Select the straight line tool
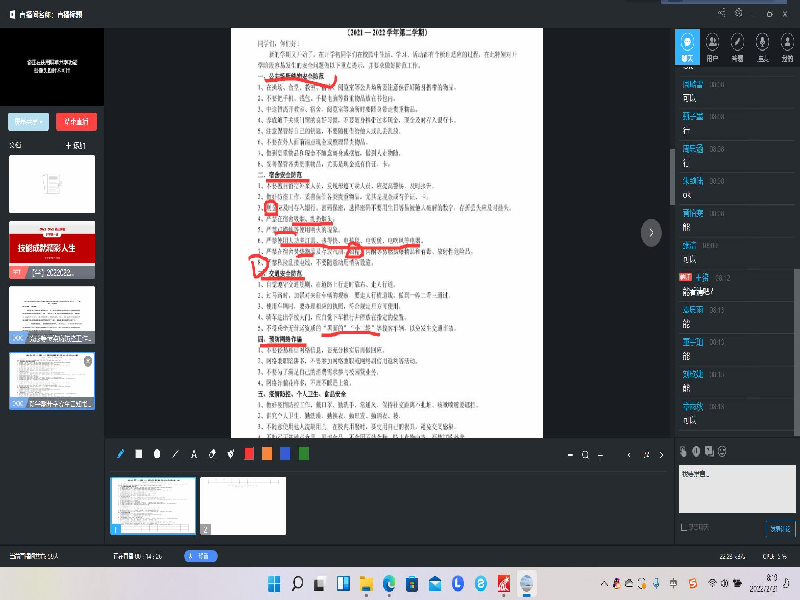The image size is (800, 600). 176,454
